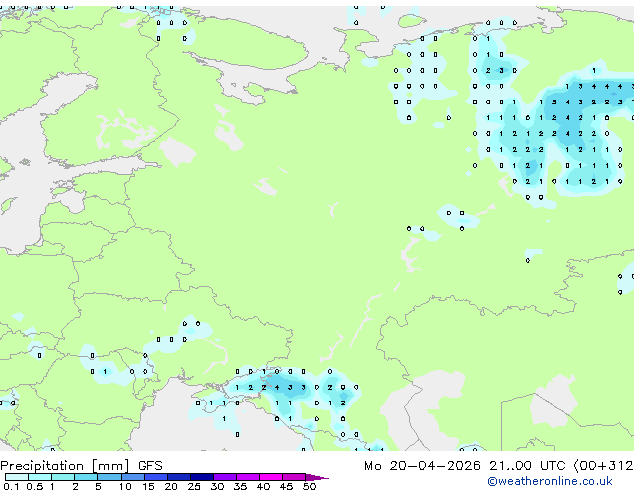634x490 pixels.
Task: Click the 'Precipitation [mm] GFS' title text
Action: (x=81, y=466)
